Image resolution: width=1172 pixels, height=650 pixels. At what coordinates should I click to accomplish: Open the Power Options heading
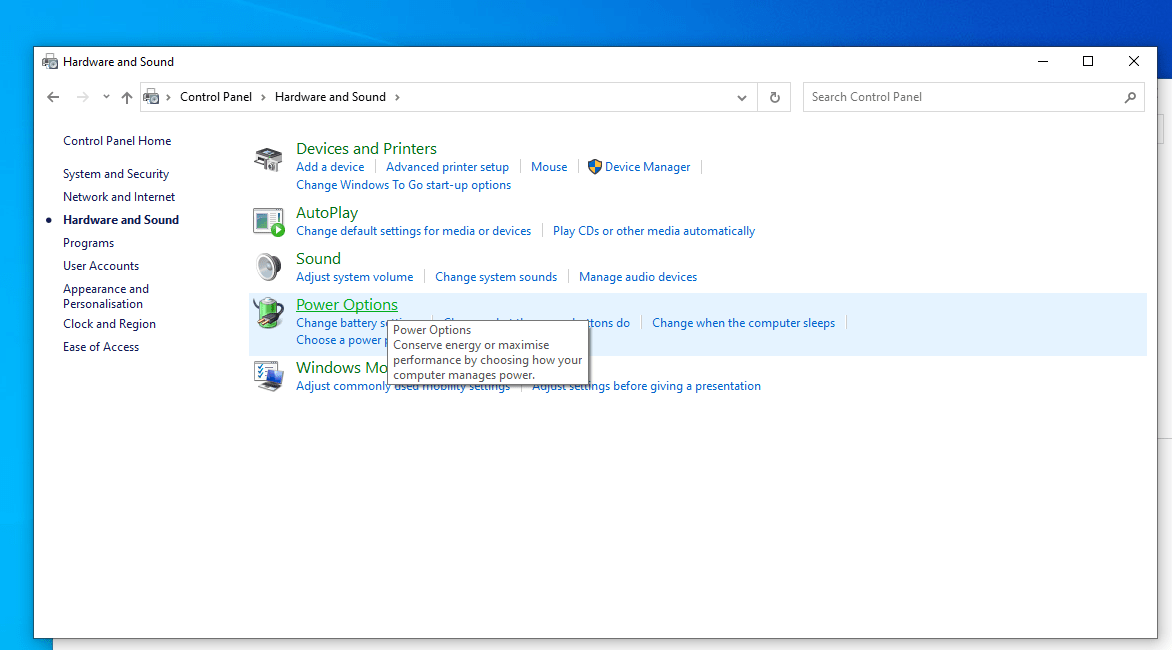tap(347, 305)
